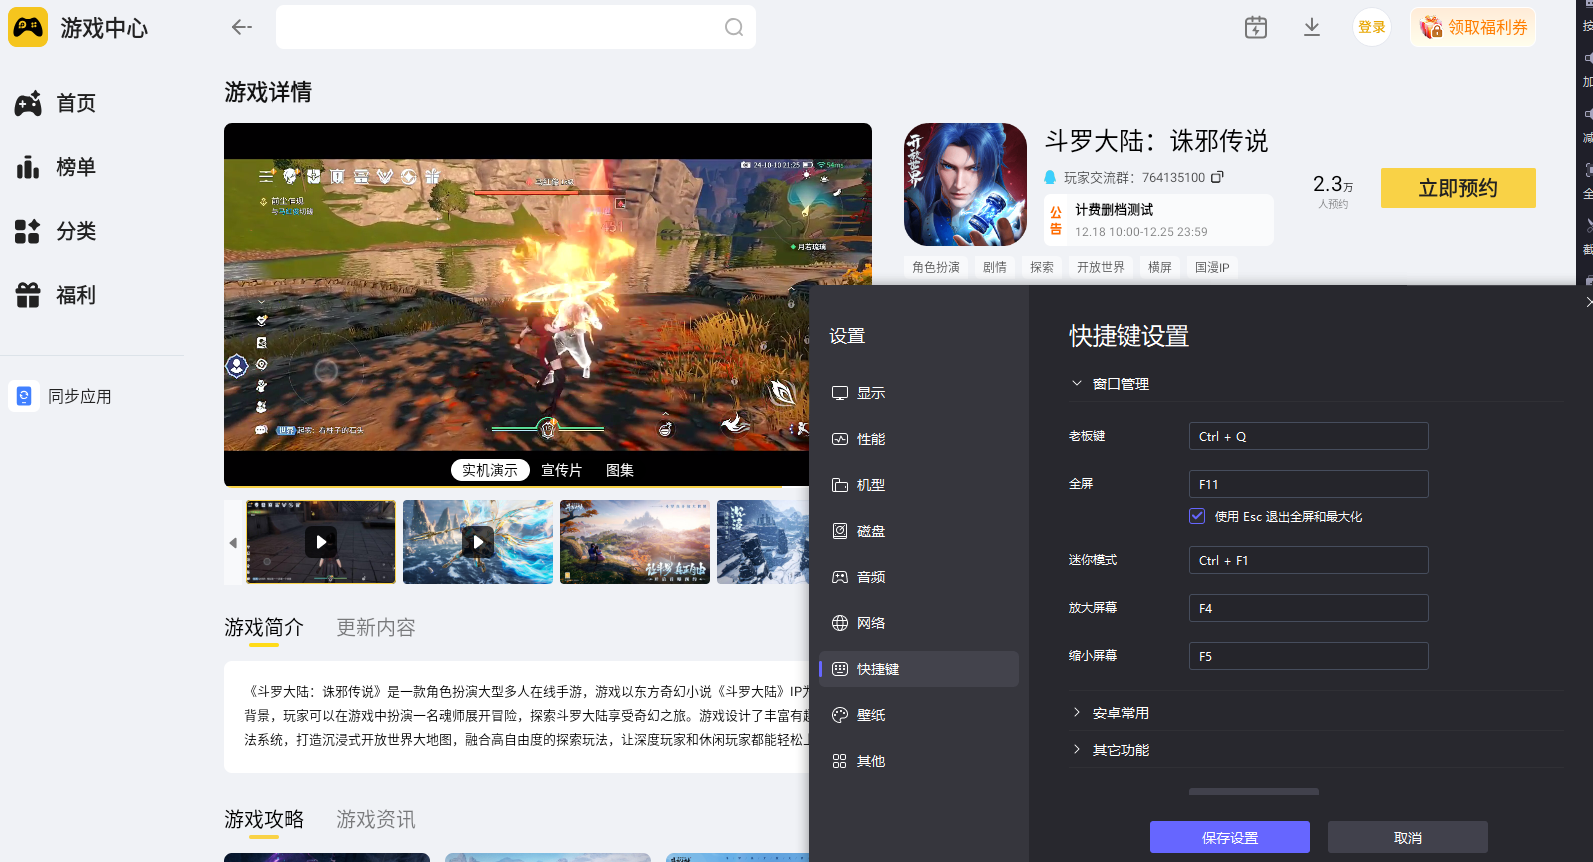Click the 领取福利券 button

point(1474,27)
